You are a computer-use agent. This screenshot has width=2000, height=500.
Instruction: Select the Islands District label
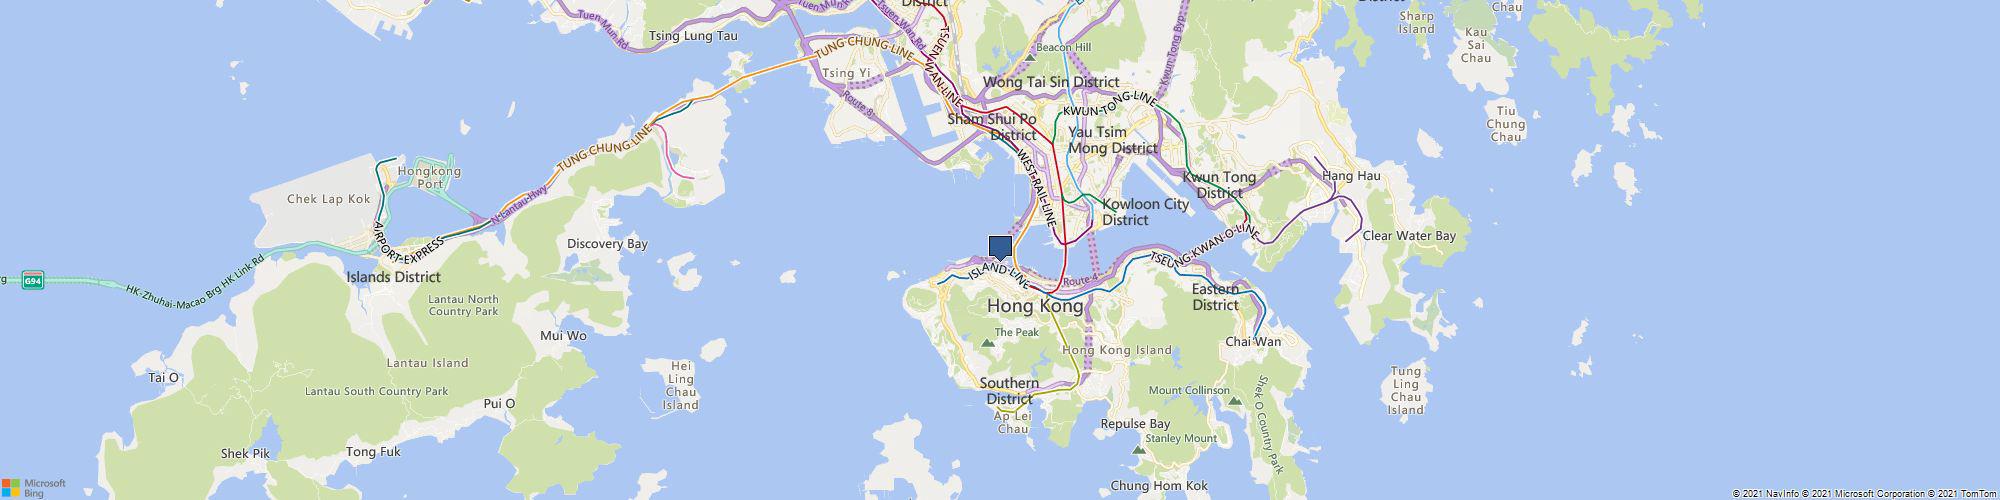393,277
